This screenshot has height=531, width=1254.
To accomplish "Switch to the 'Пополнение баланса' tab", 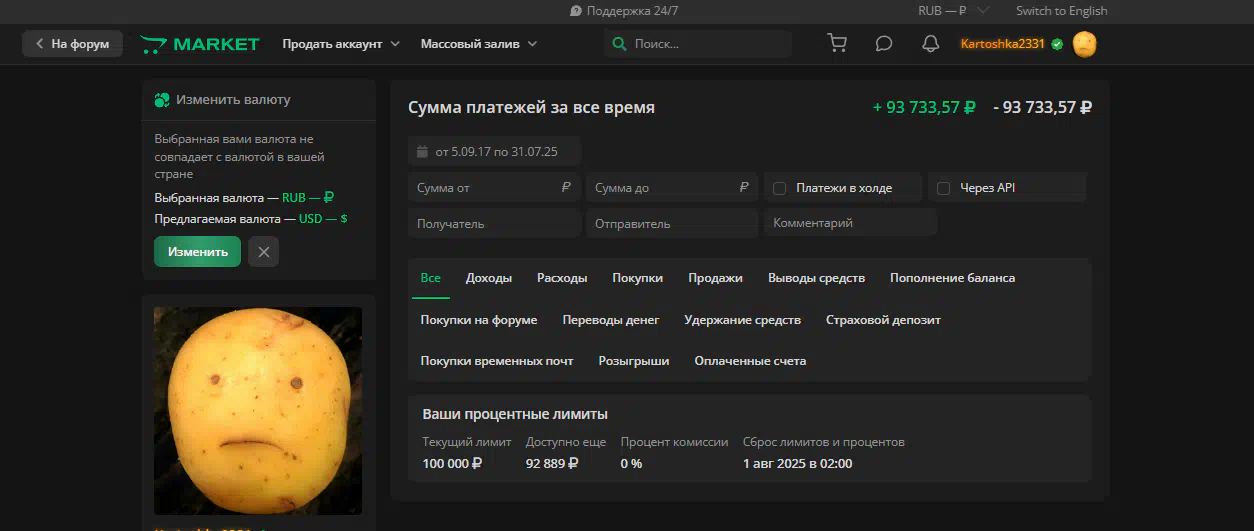I will [x=952, y=278].
